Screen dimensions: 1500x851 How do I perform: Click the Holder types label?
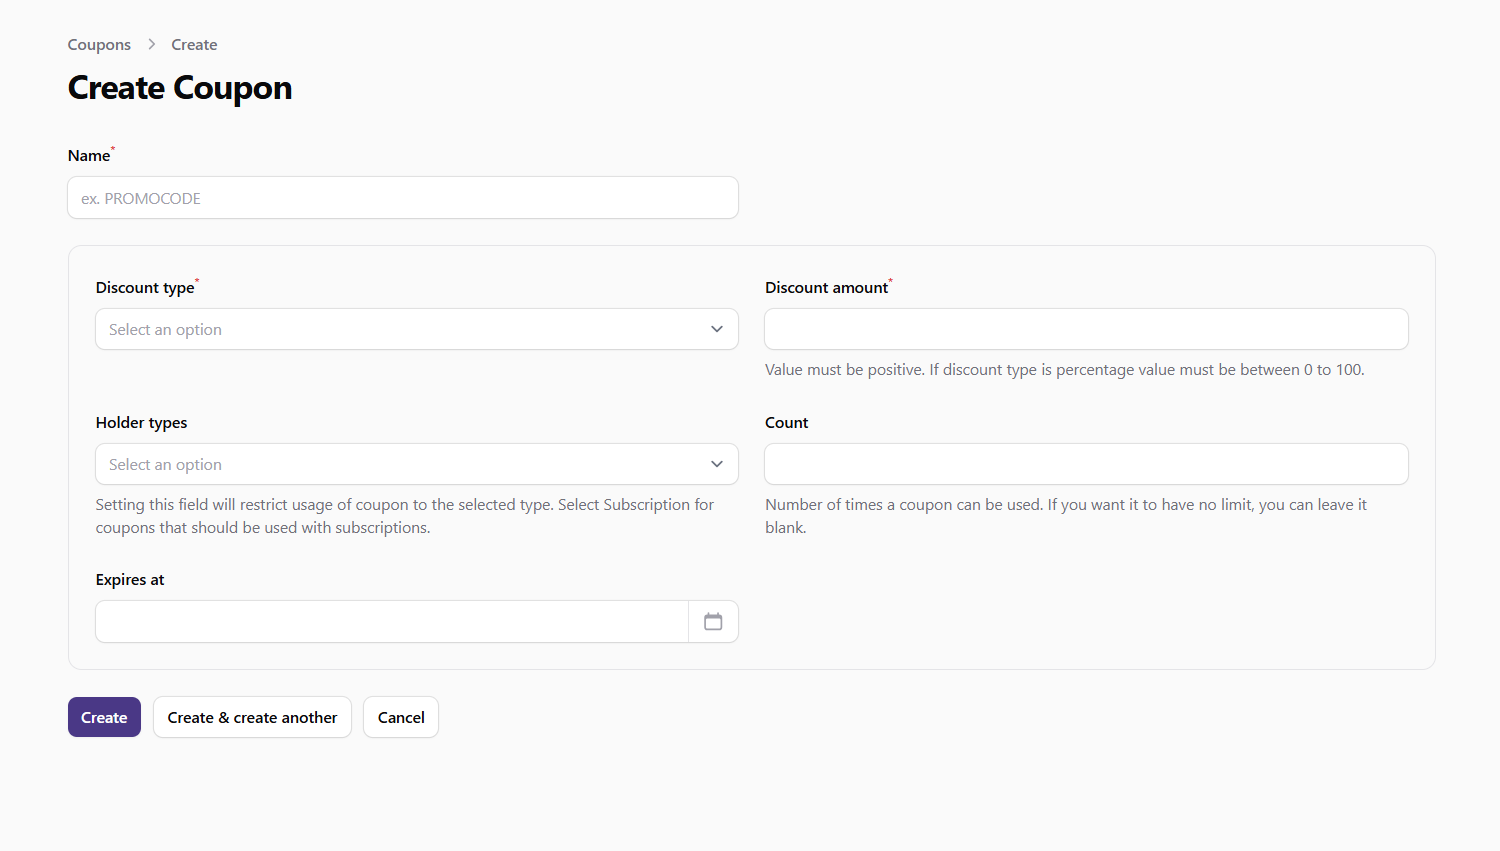tap(141, 423)
